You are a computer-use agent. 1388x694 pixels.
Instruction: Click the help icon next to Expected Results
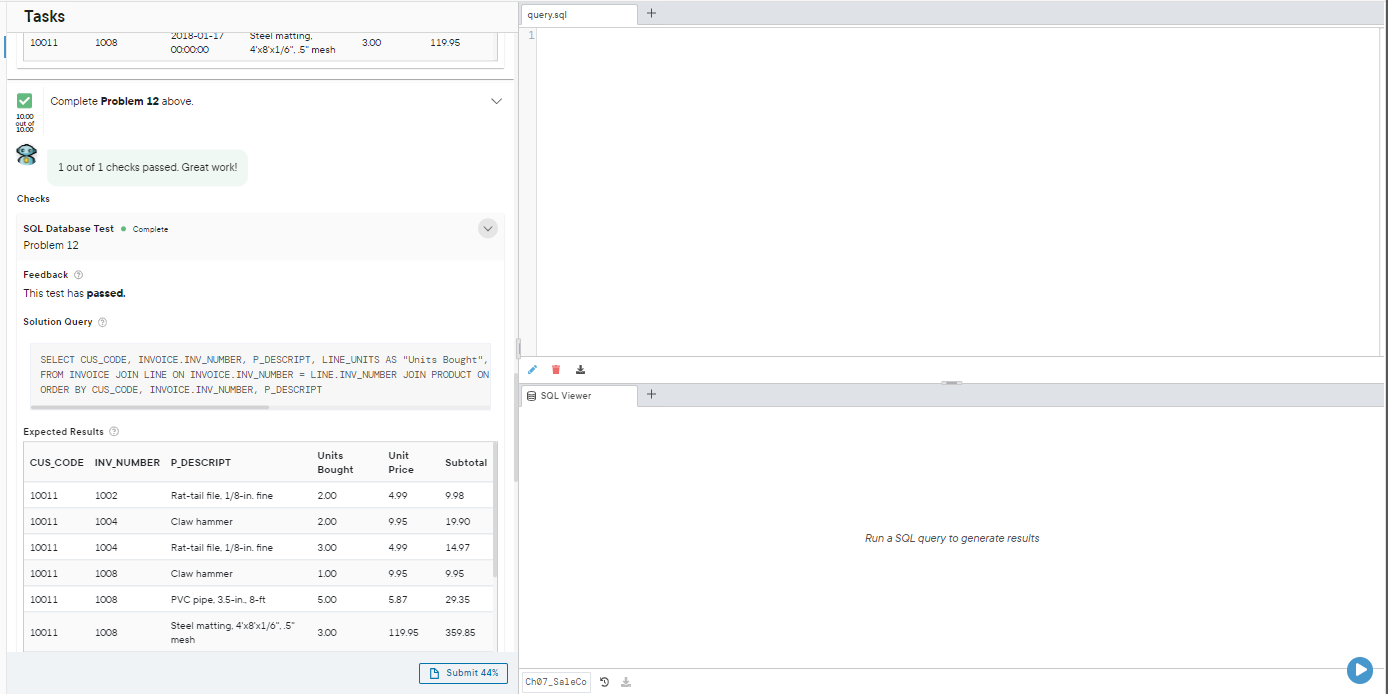coord(114,432)
